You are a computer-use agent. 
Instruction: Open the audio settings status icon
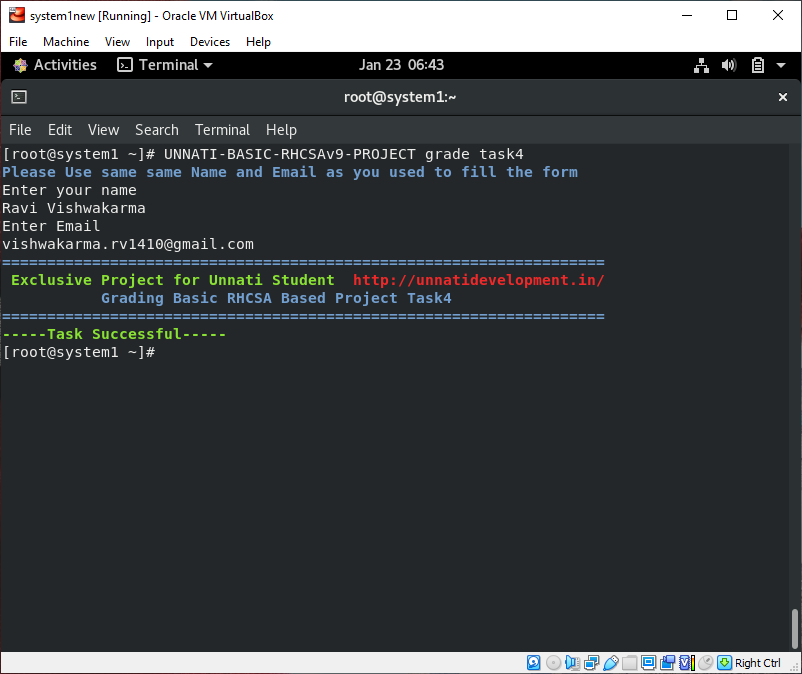(x=572, y=663)
